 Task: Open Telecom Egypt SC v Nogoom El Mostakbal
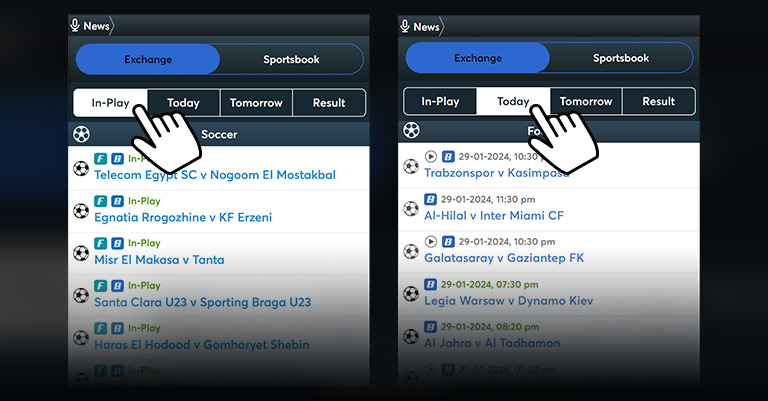point(215,175)
